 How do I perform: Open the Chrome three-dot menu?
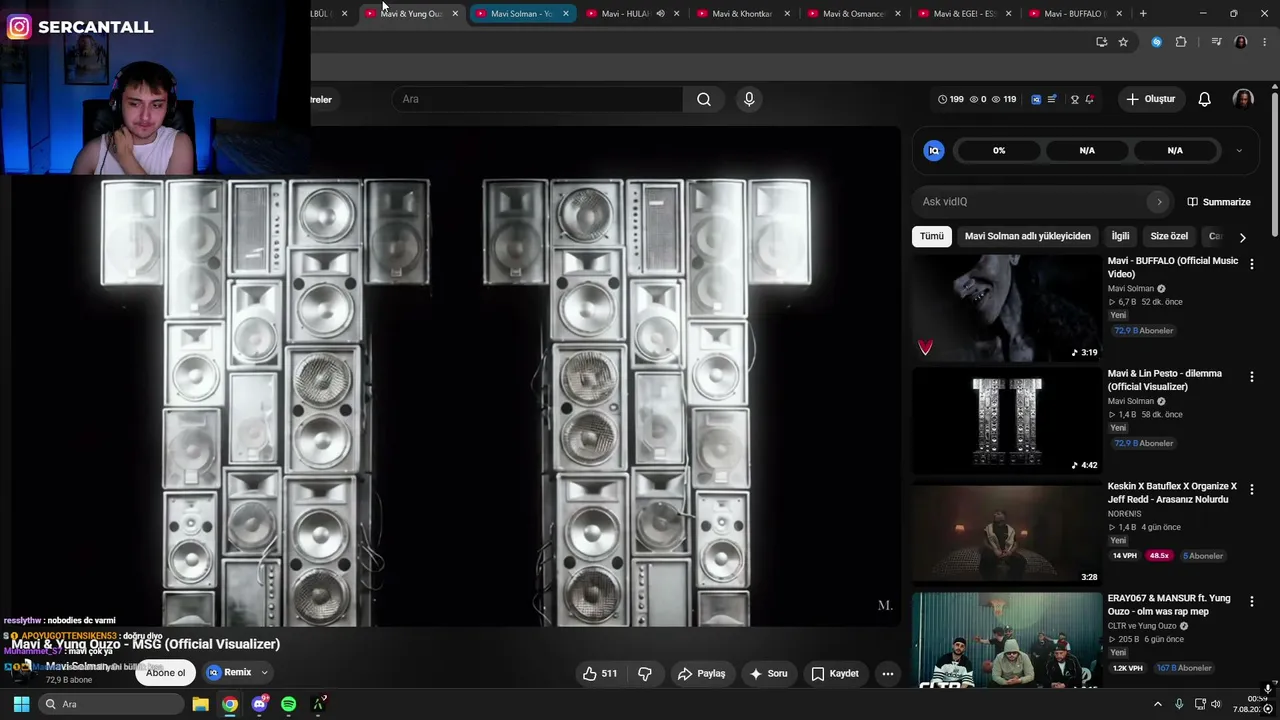point(1264,42)
